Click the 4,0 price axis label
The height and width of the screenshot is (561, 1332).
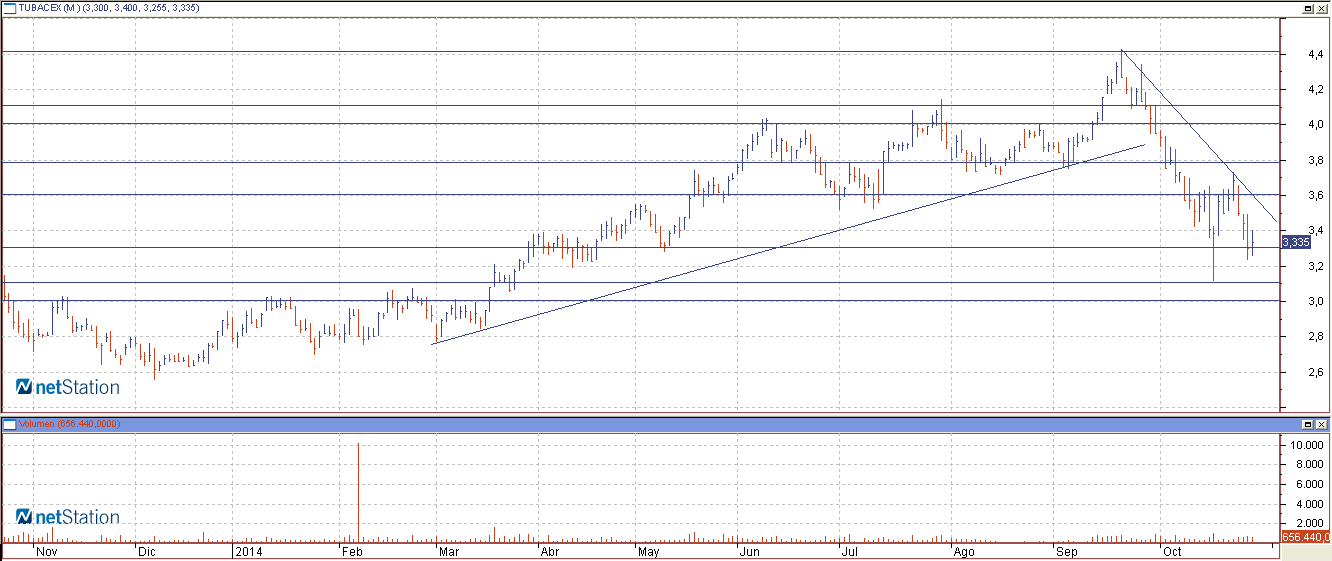(1316, 125)
